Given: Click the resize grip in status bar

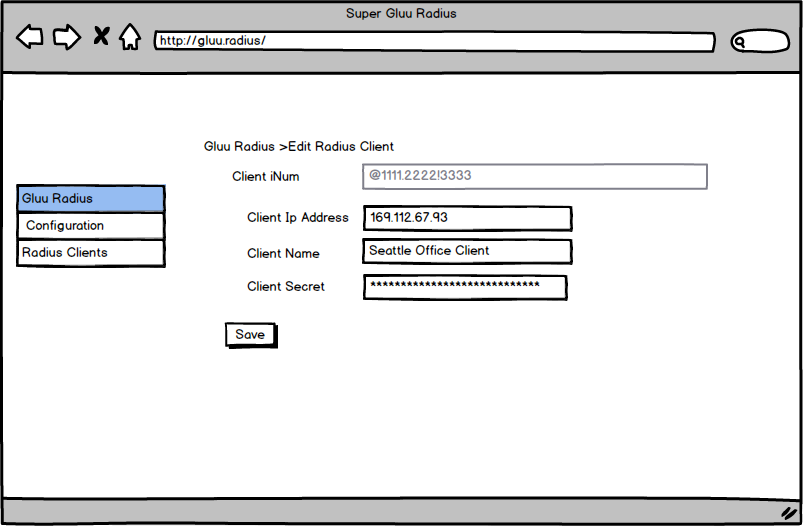Looking at the screenshot, I should tap(789, 513).
